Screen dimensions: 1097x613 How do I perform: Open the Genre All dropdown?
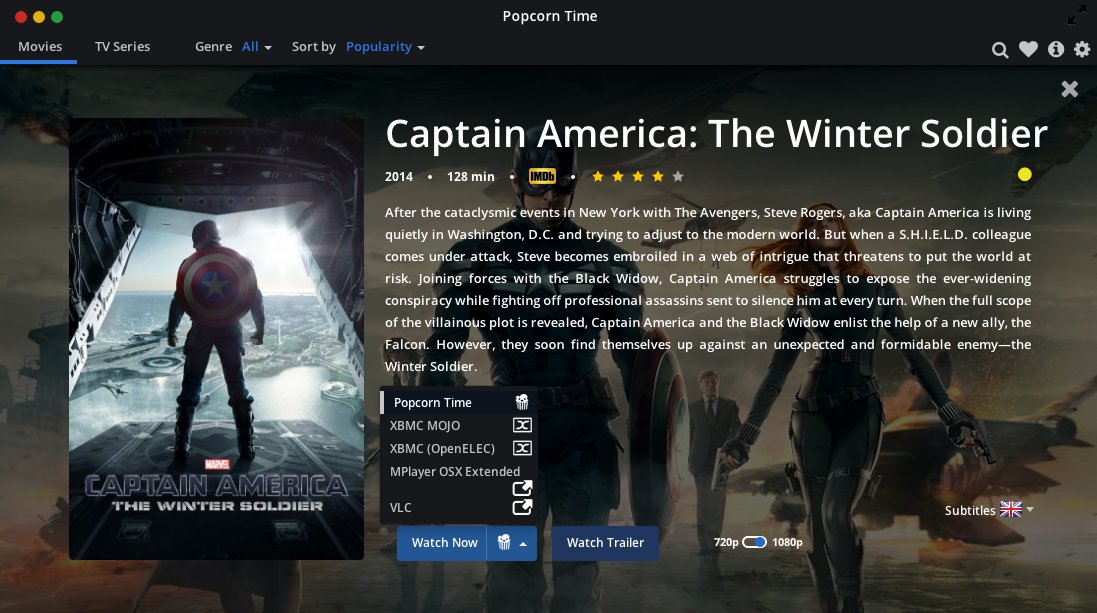pyautogui.click(x=256, y=47)
